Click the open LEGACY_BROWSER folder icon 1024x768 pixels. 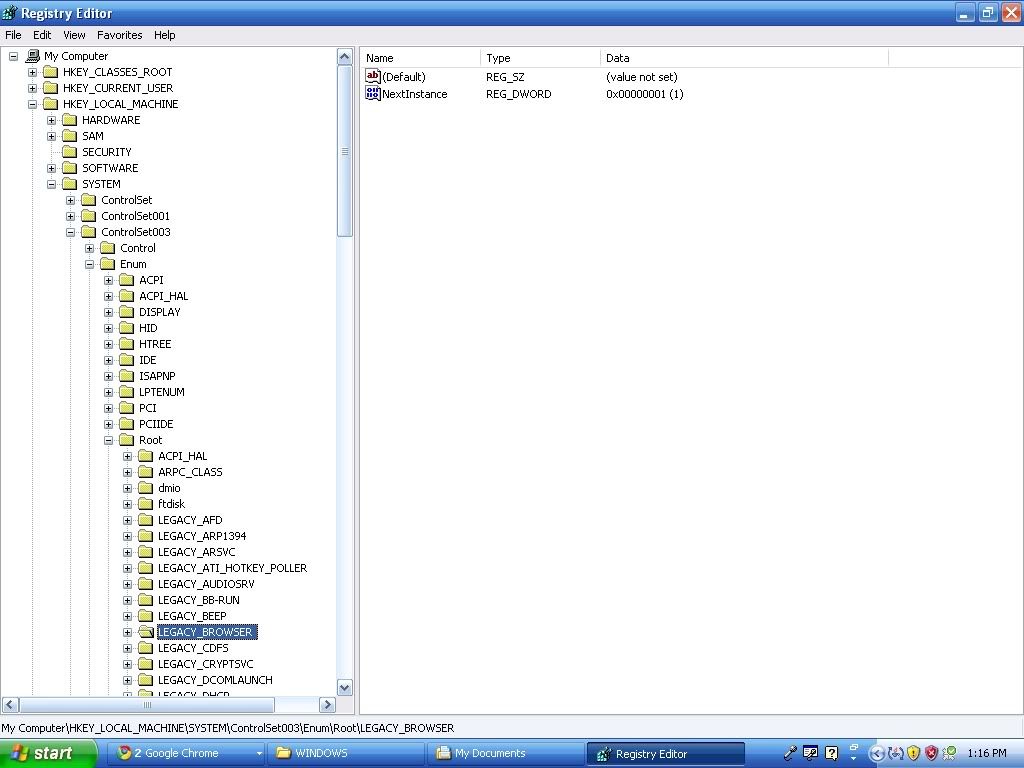(146, 632)
